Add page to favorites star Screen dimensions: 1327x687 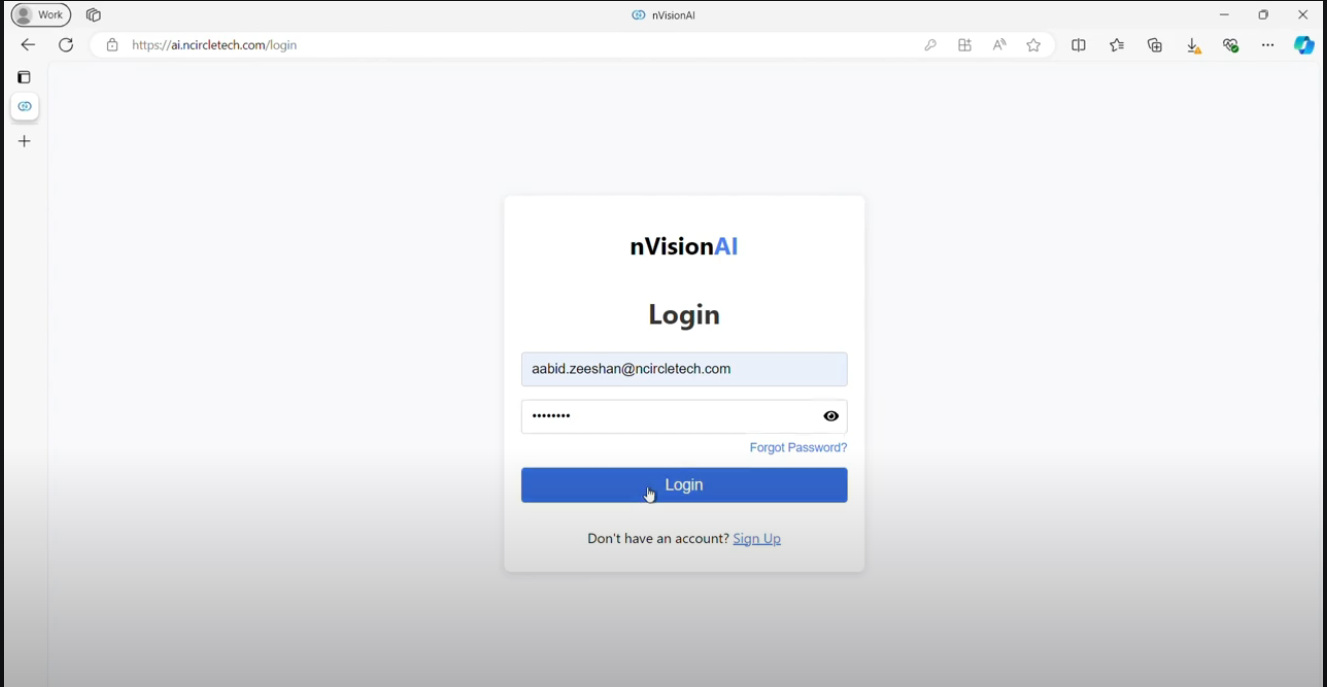tap(1033, 45)
